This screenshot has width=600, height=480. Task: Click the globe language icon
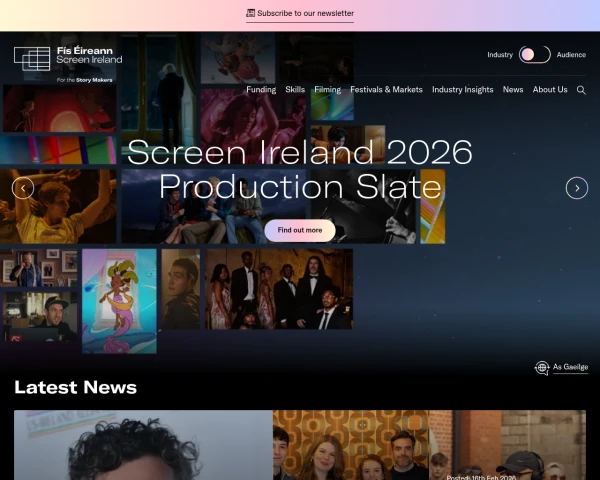point(542,367)
